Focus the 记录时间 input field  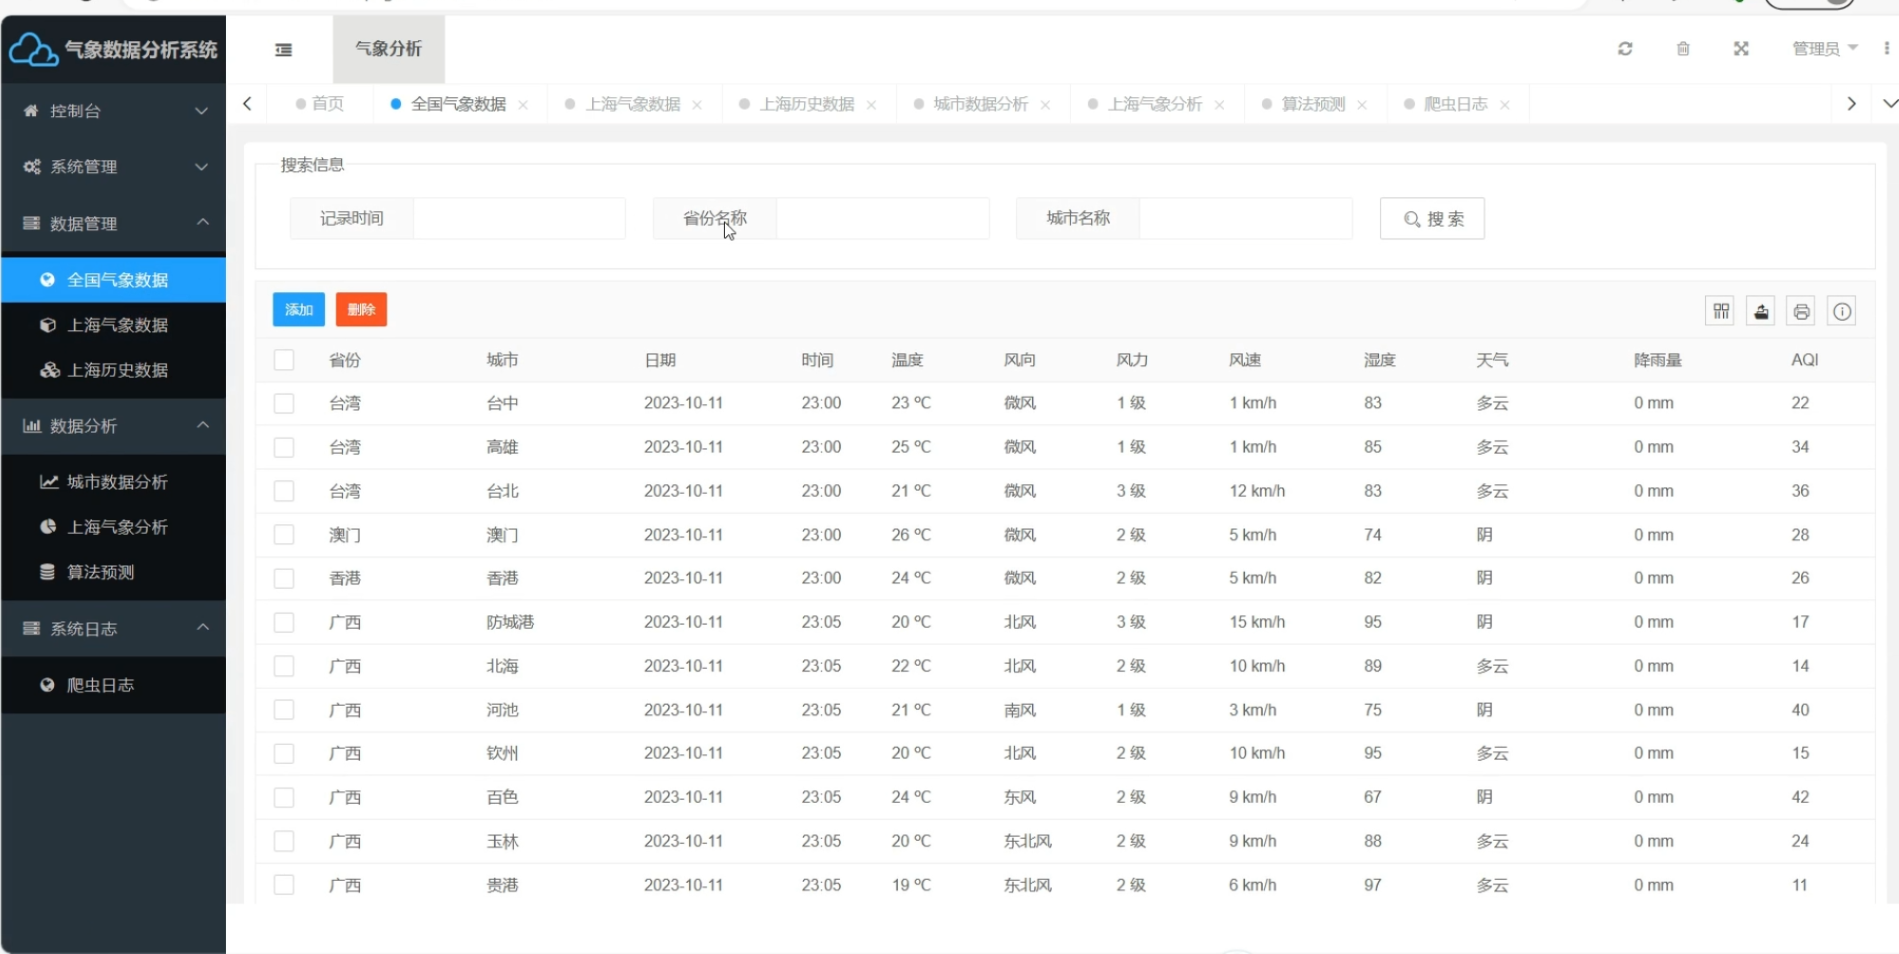519,218
